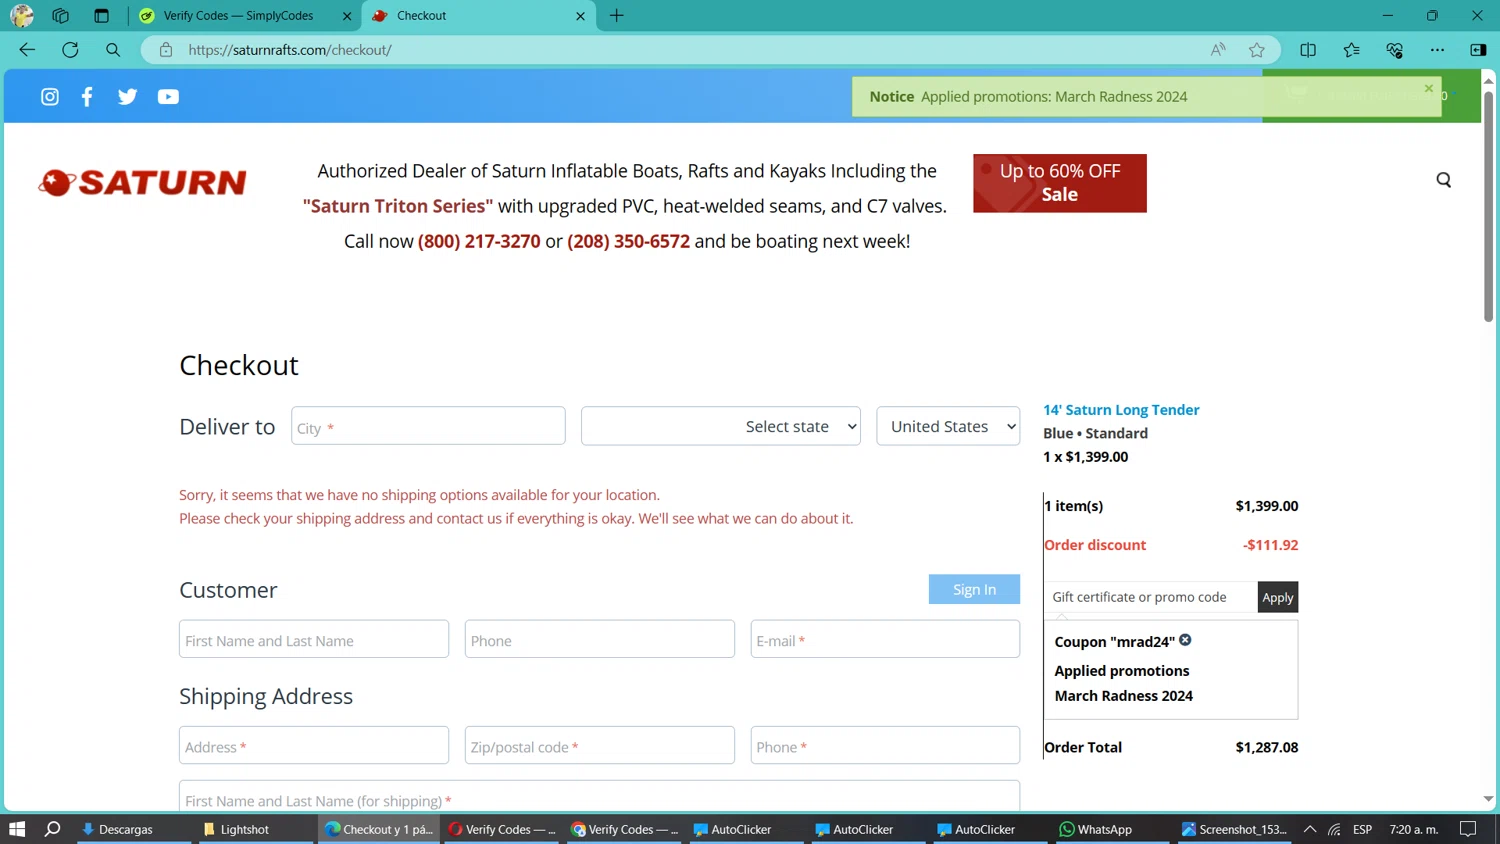The image size is (1500, 844).
Task: Open split screen view icon
Action: point(1308,50)
